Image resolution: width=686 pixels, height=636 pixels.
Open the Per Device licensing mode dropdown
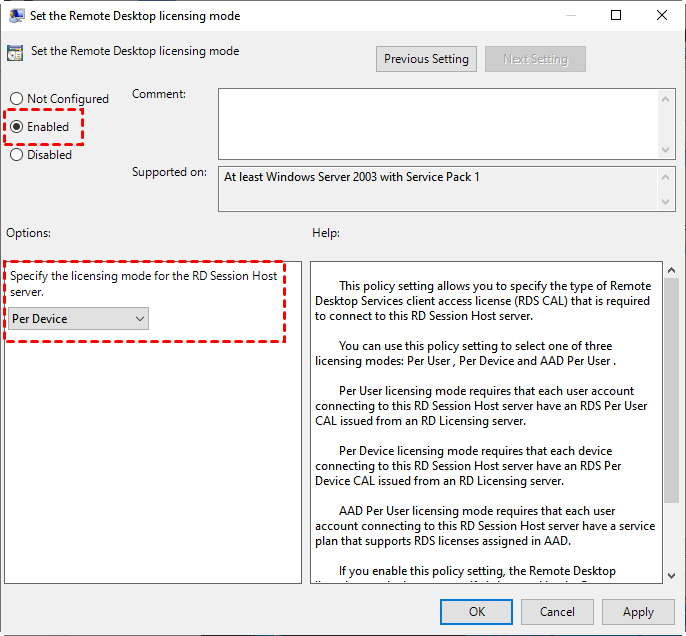[x=78, y=318]
